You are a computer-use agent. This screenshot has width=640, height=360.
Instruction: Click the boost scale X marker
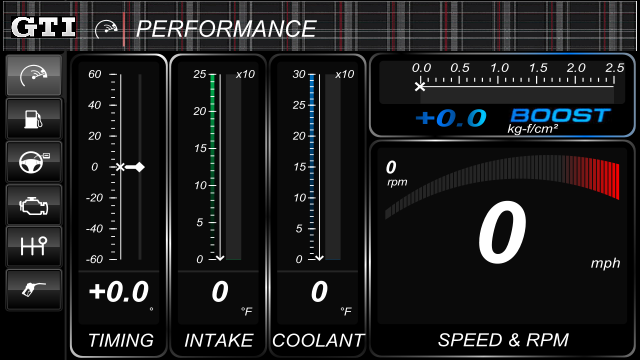[420, 86]
